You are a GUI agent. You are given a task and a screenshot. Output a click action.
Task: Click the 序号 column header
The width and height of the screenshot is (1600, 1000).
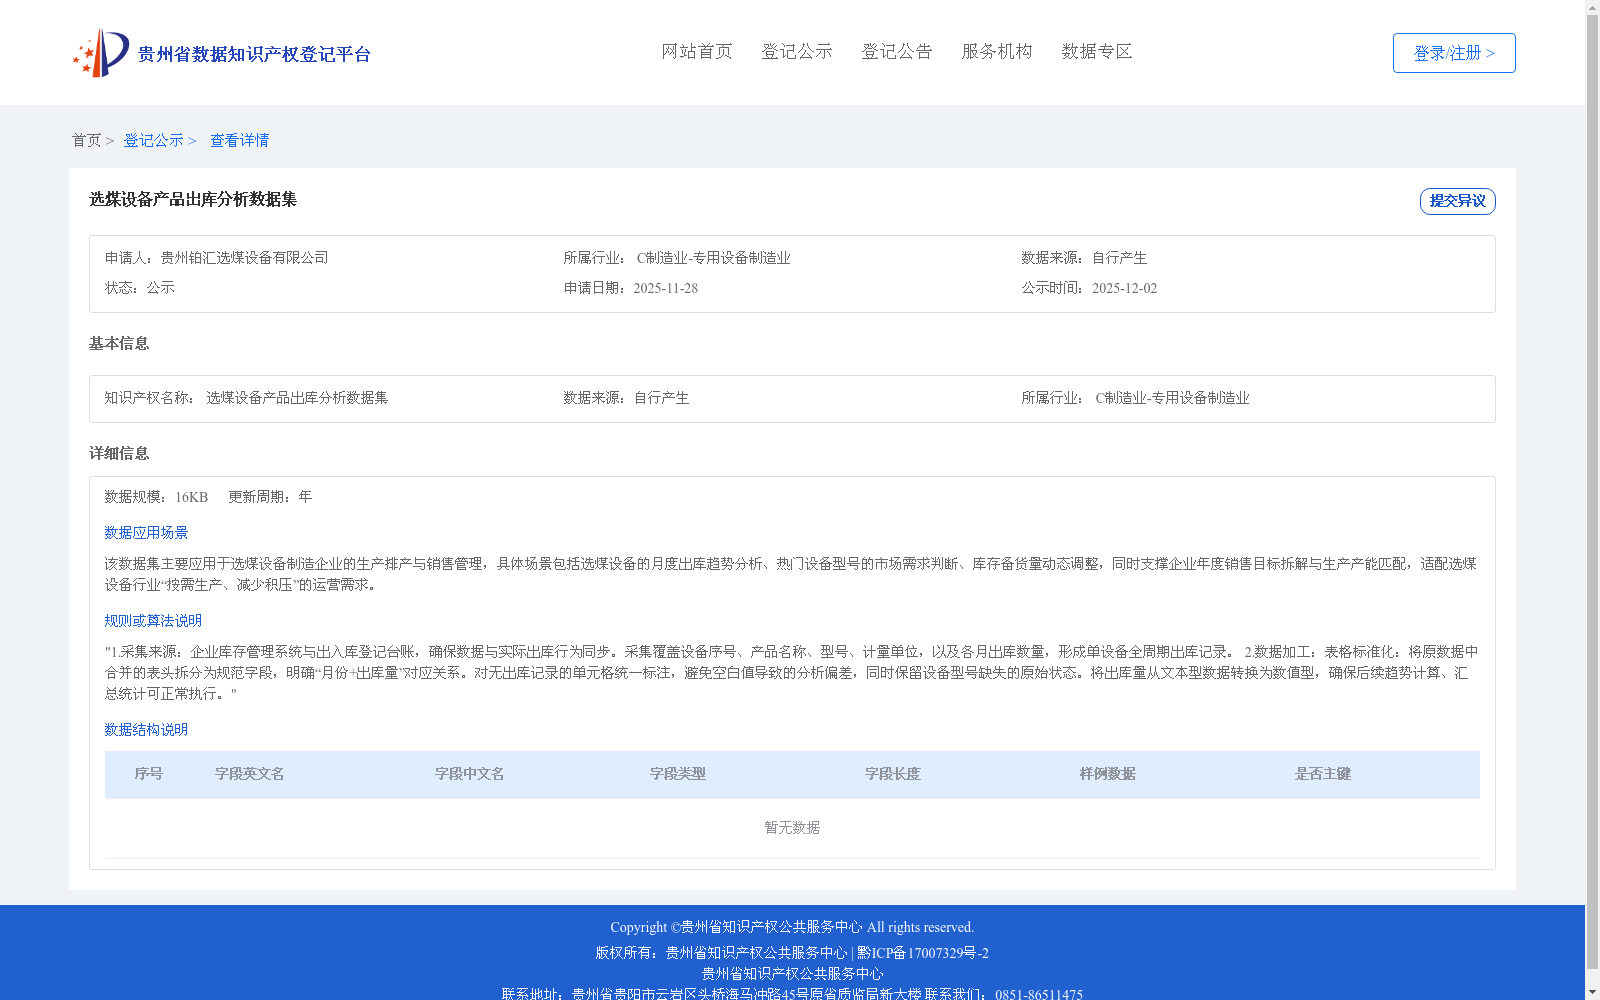[x=149, y=774]
